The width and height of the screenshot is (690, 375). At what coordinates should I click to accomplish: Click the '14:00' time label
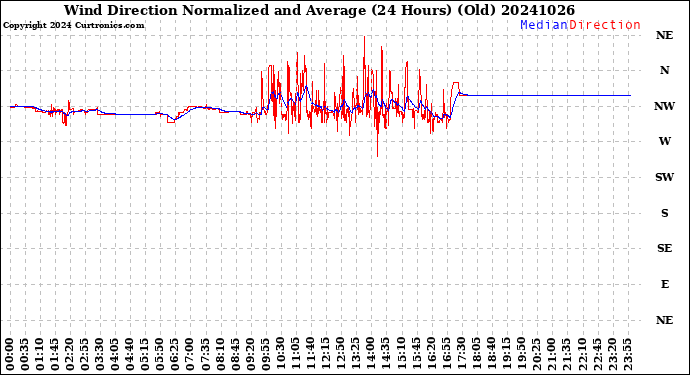(371, 354)
